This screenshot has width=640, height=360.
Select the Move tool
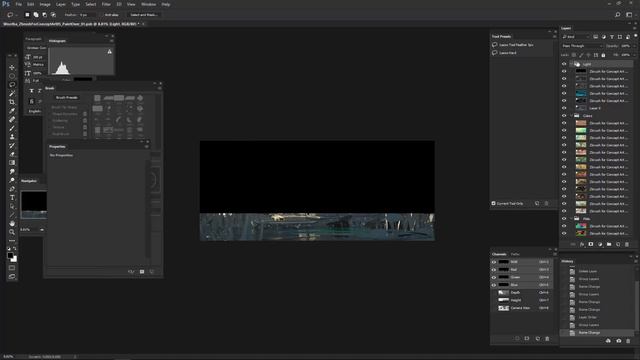coord(12,67)
